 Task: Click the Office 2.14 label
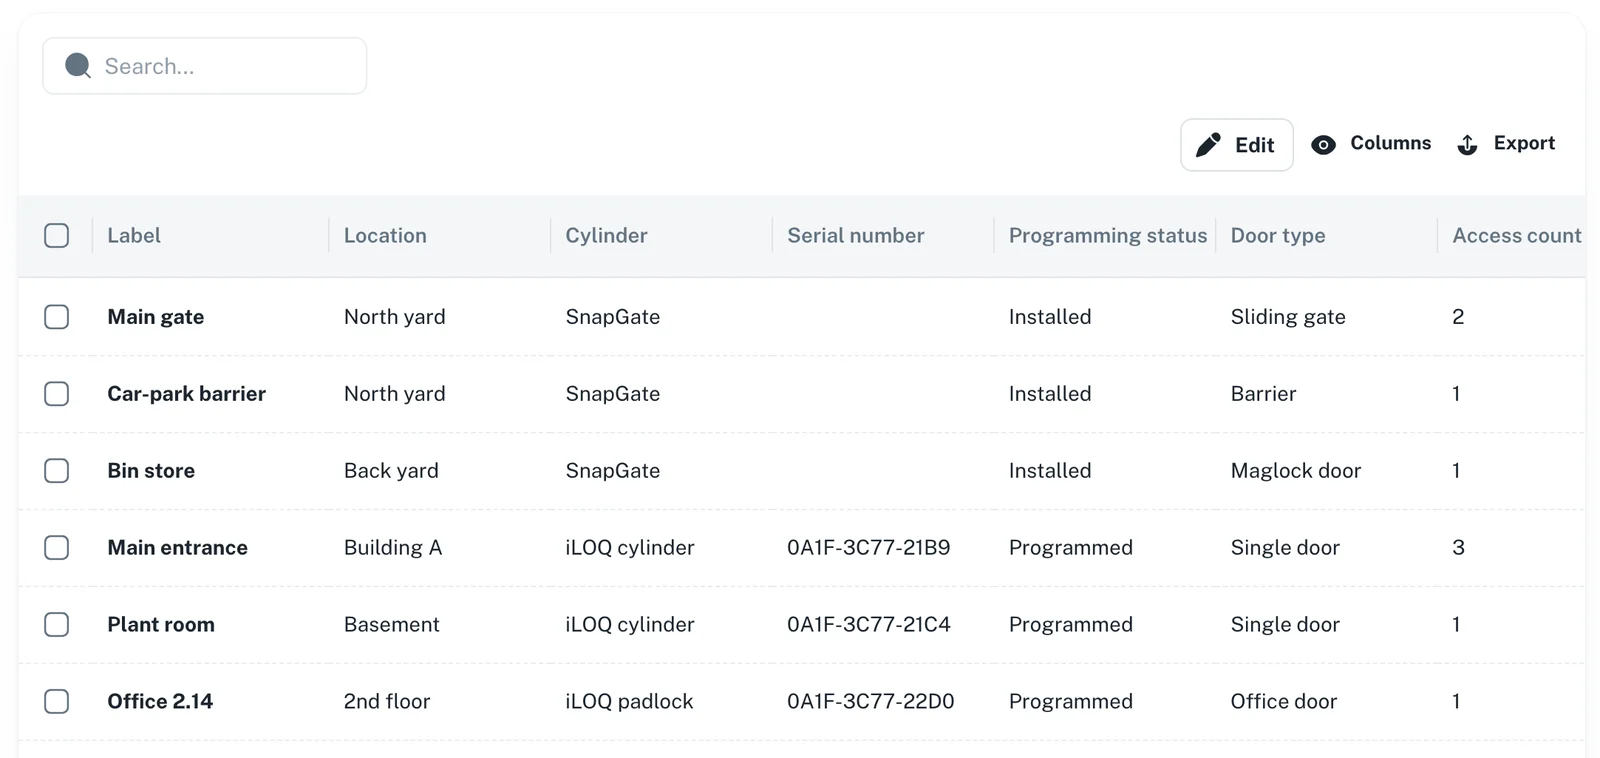coord(160,702)
